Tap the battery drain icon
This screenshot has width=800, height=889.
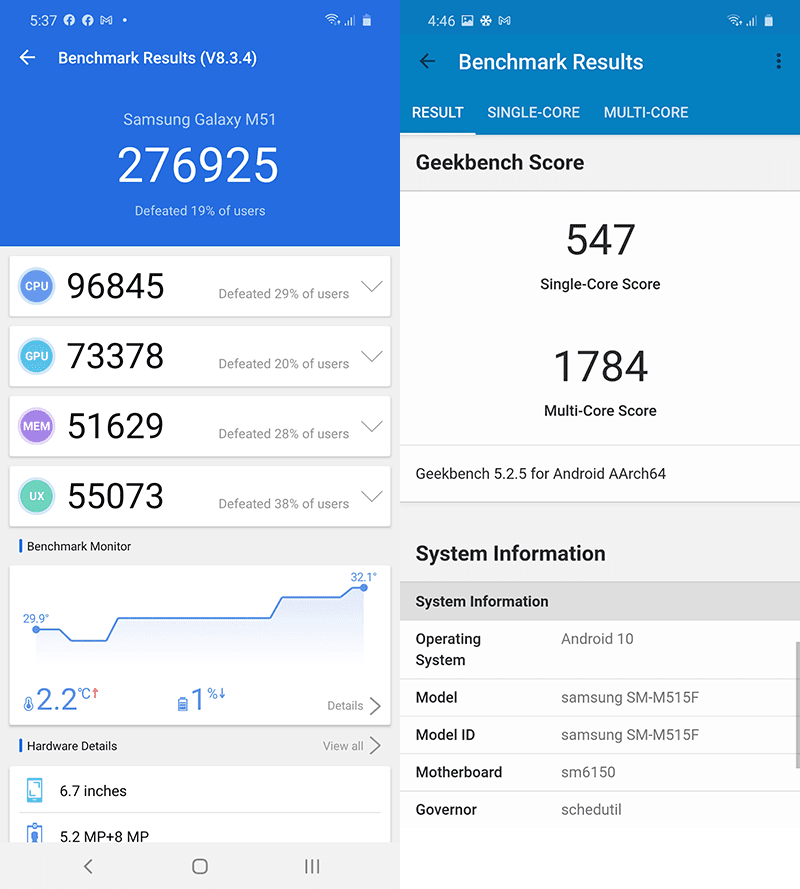[x=183, y=704]
